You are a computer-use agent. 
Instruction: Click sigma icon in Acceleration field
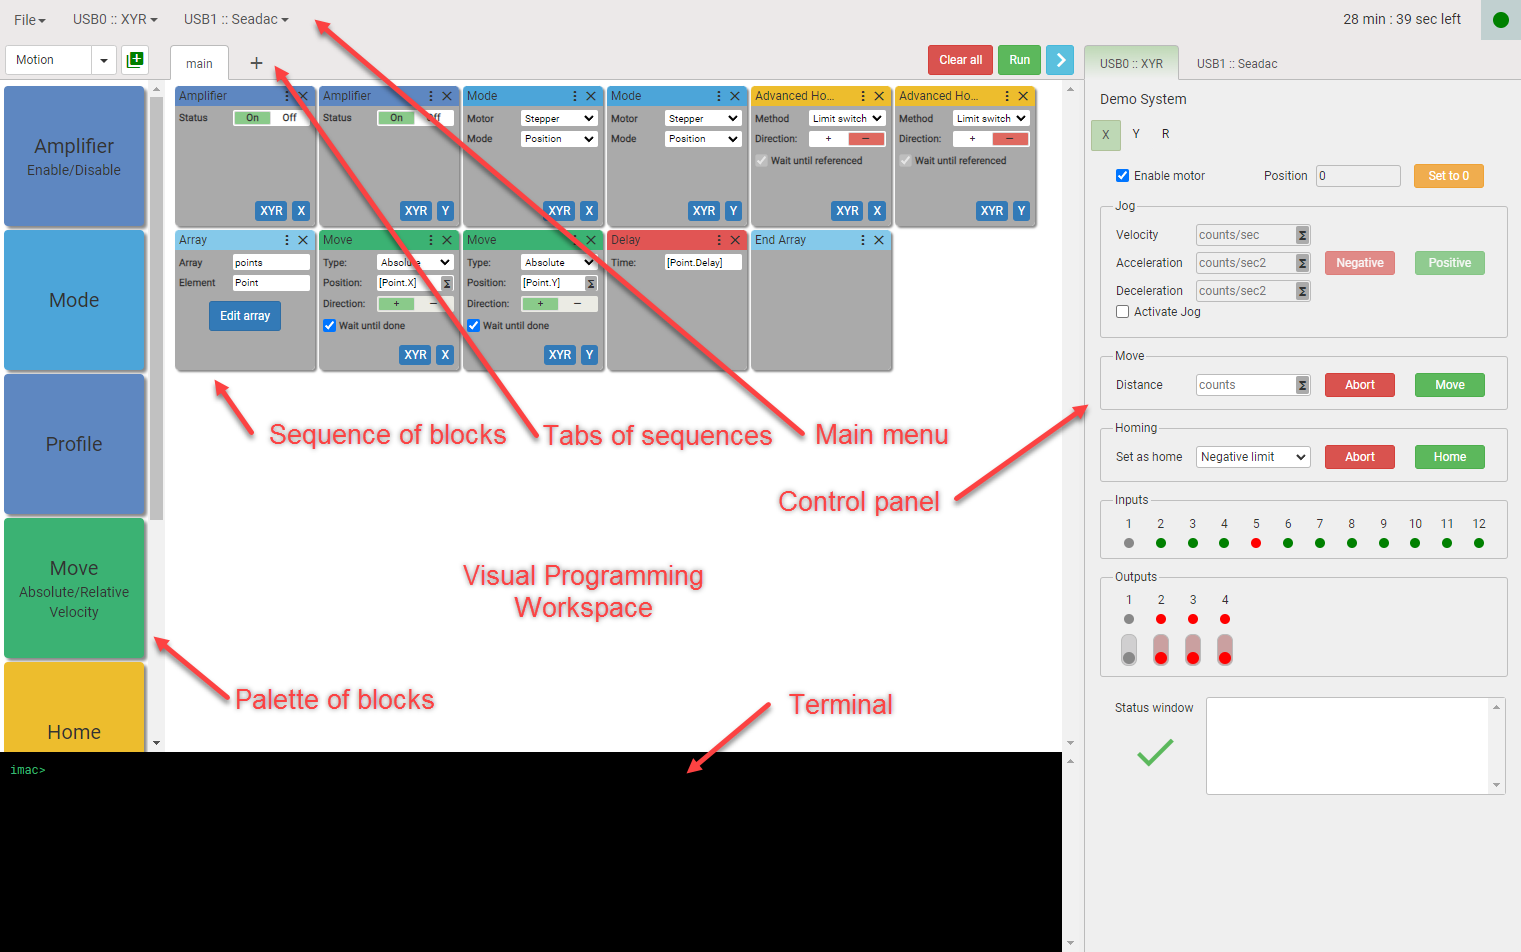1302,263
